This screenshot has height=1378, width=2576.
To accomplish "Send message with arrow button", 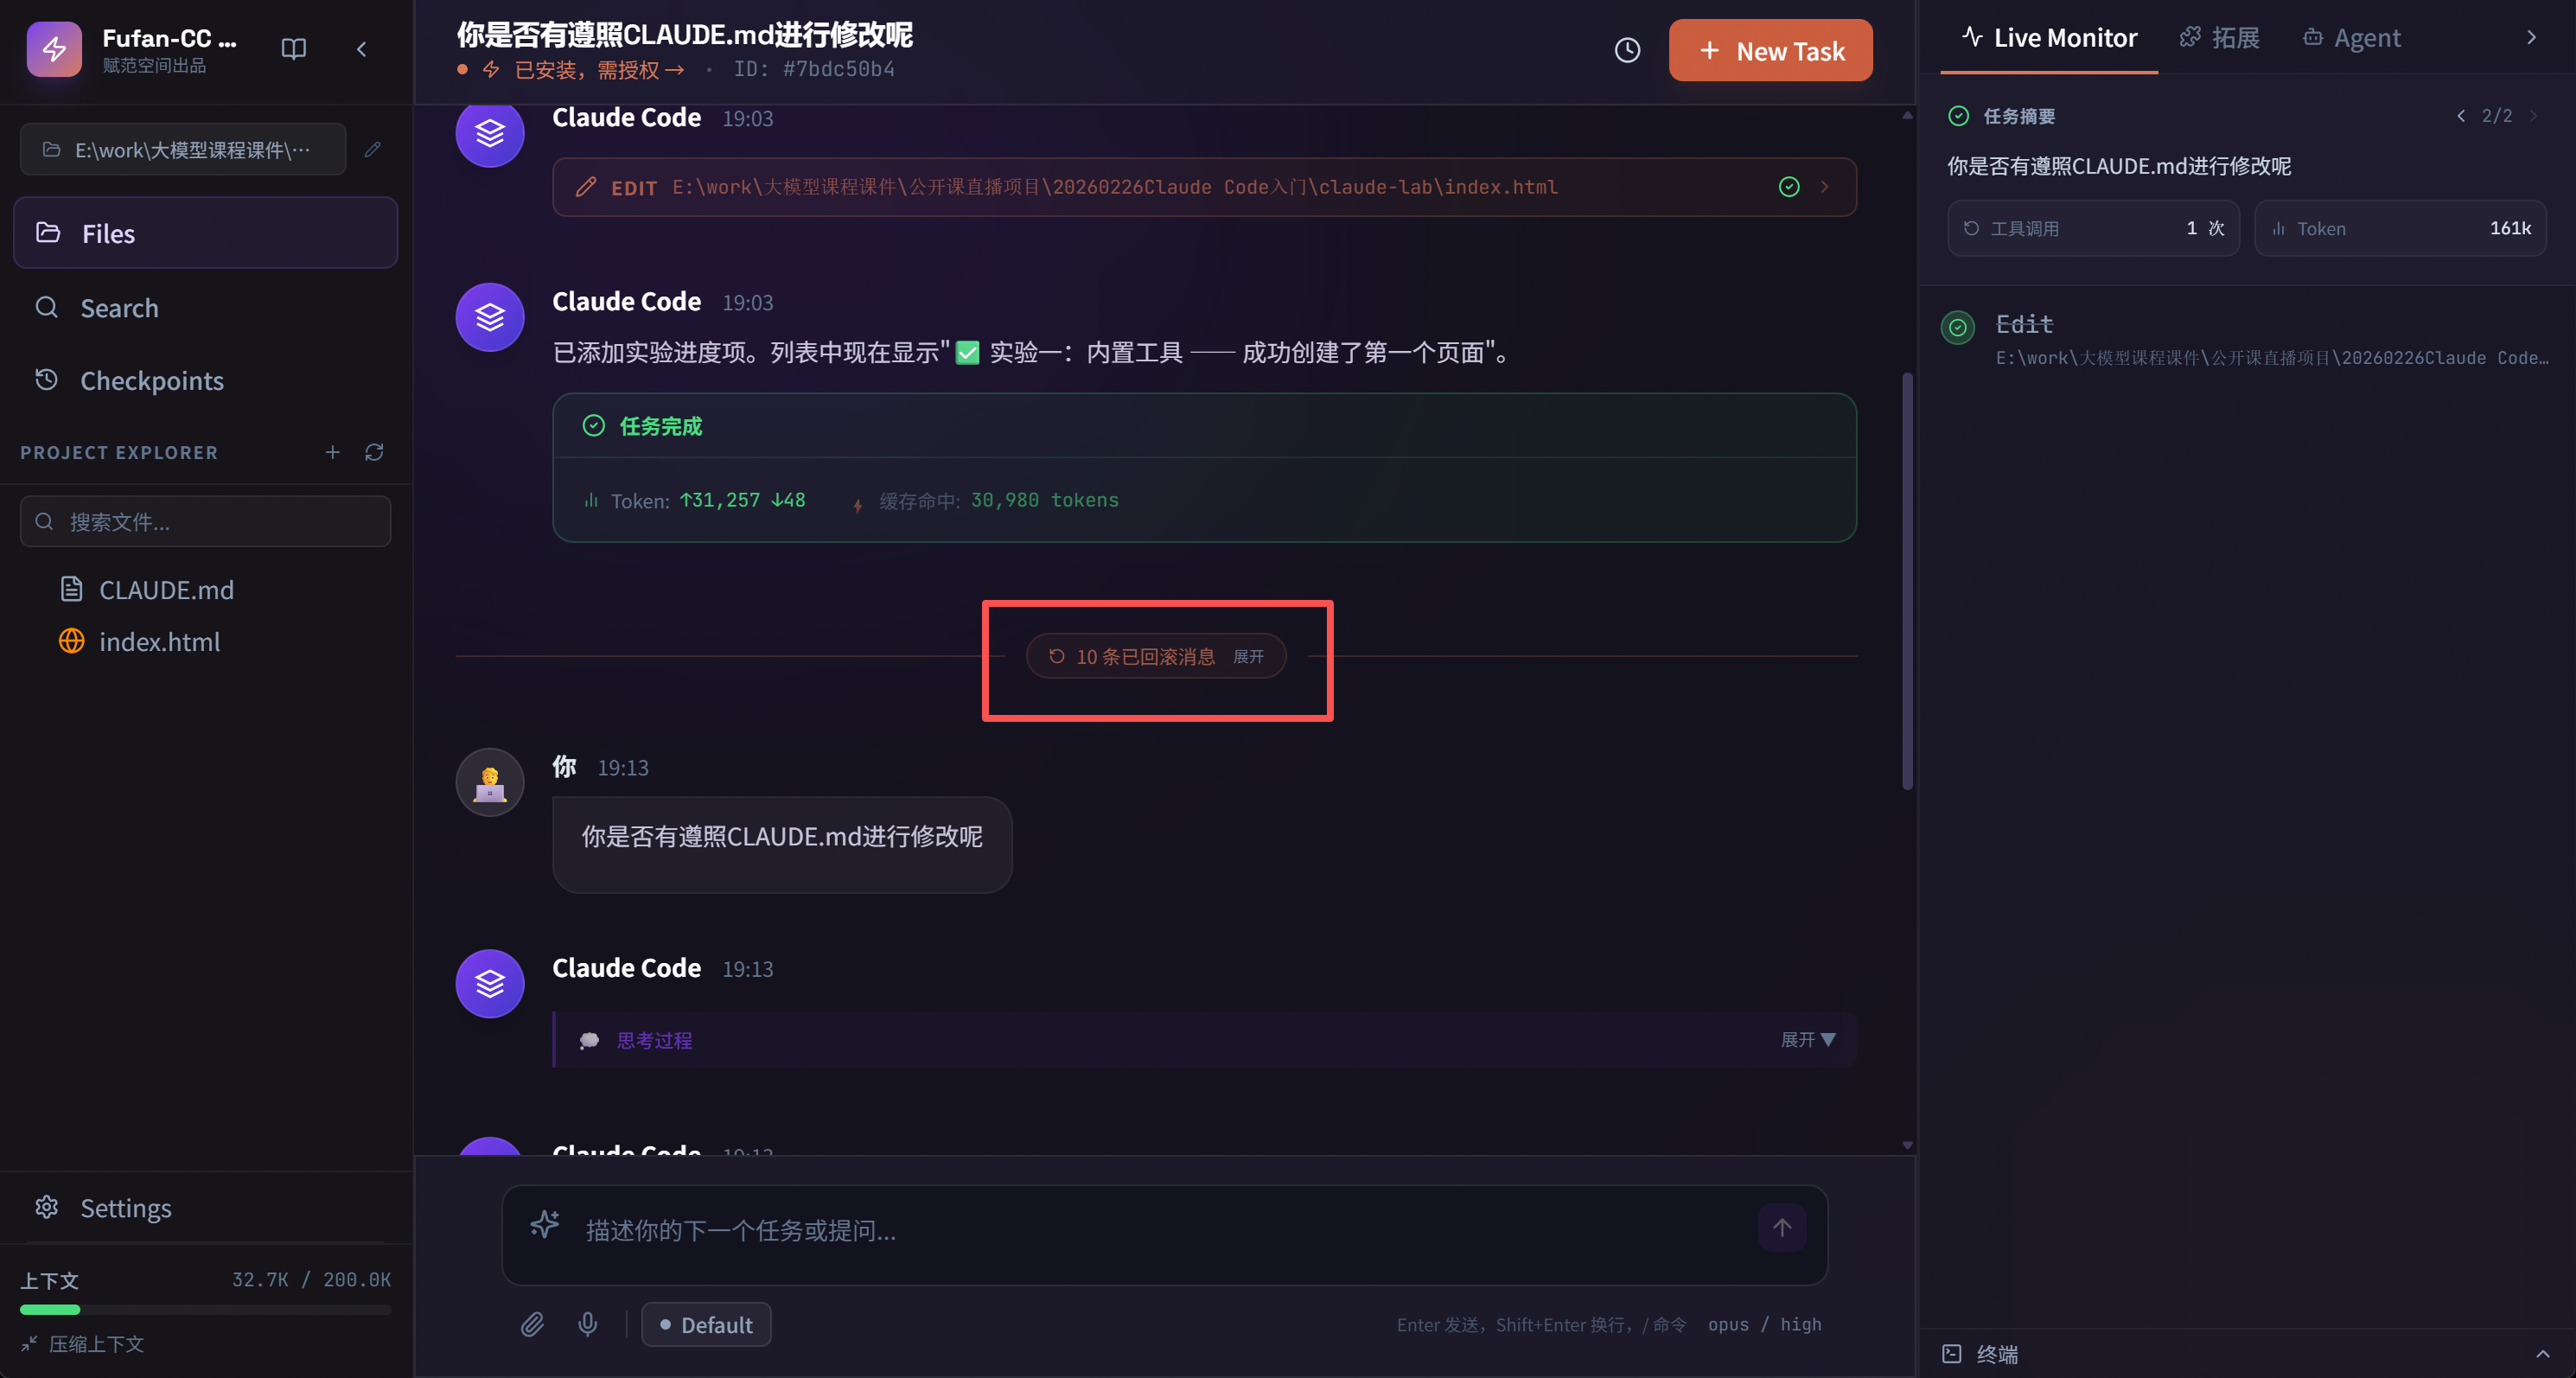I will [1782, 1228].
